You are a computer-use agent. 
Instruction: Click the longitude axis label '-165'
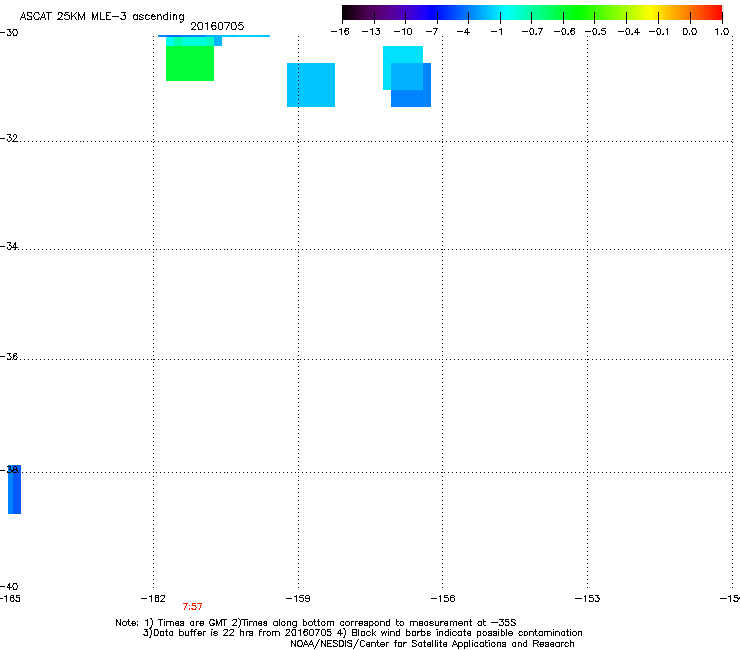point(10,599)
